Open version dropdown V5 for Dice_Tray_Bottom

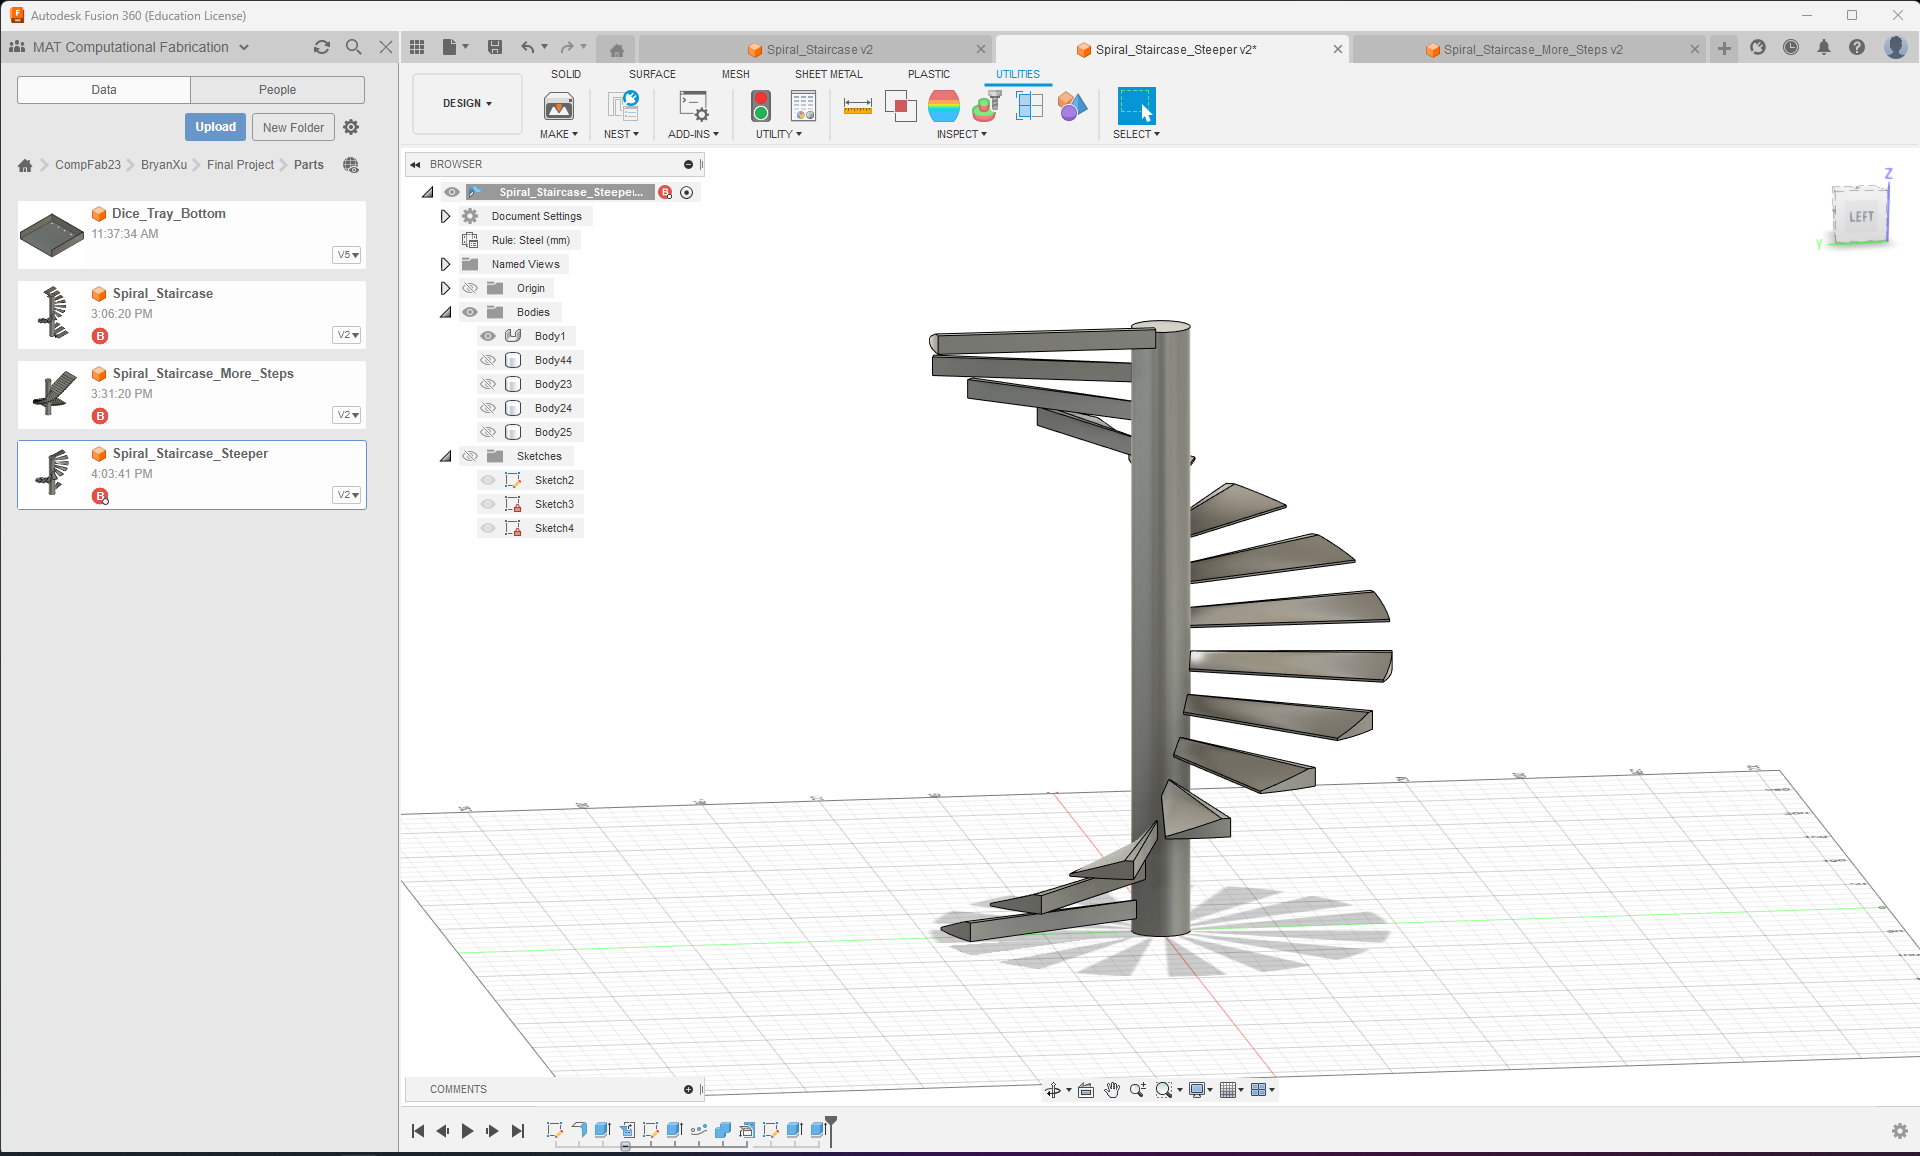pyautogui.click(x=347, y=255)
